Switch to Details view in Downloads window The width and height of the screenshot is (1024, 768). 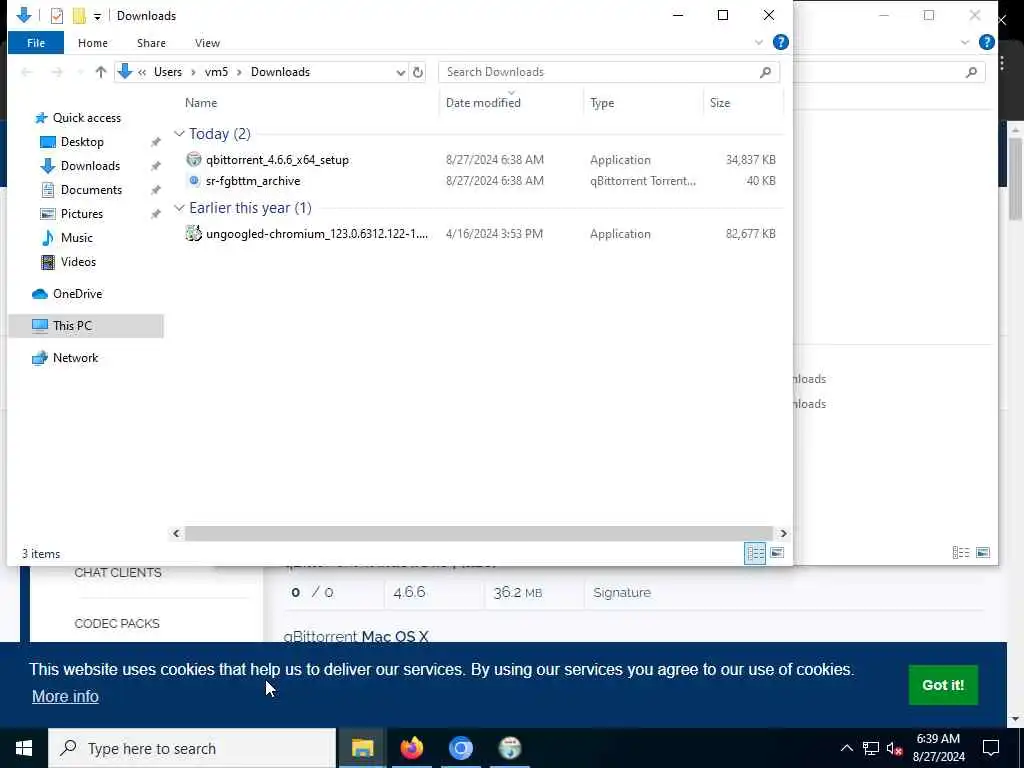point(756,553)
